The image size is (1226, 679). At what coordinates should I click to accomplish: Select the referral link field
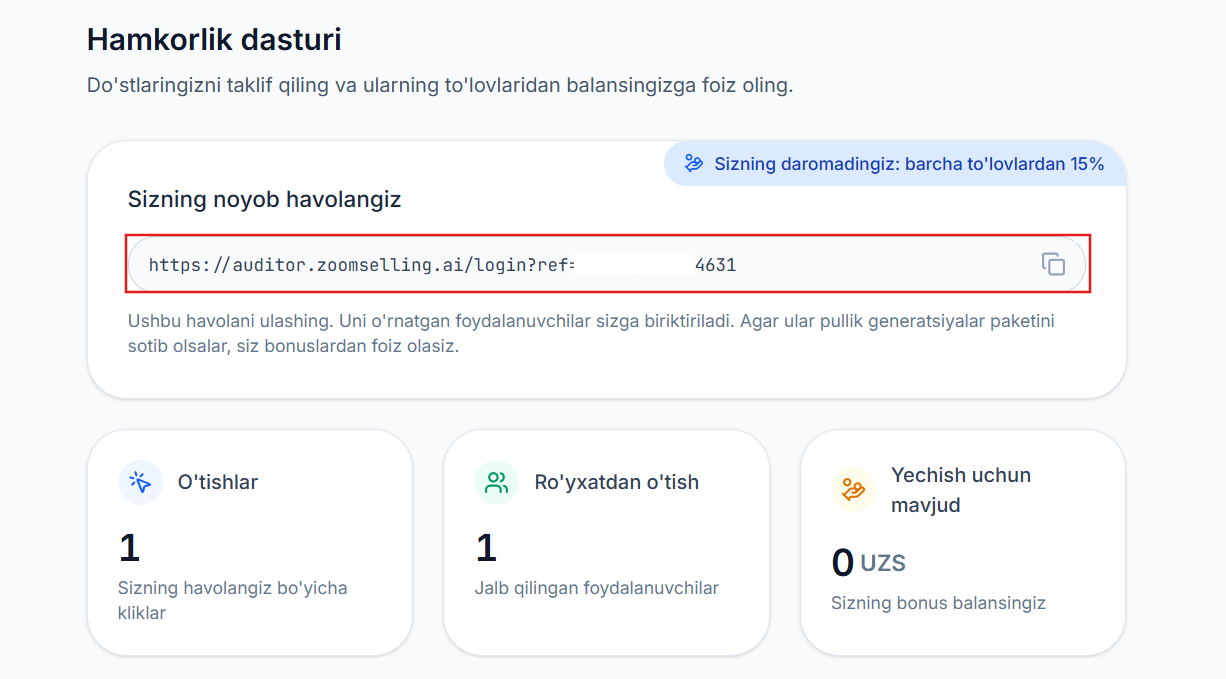pyautogui.click(x=607, y=264)
